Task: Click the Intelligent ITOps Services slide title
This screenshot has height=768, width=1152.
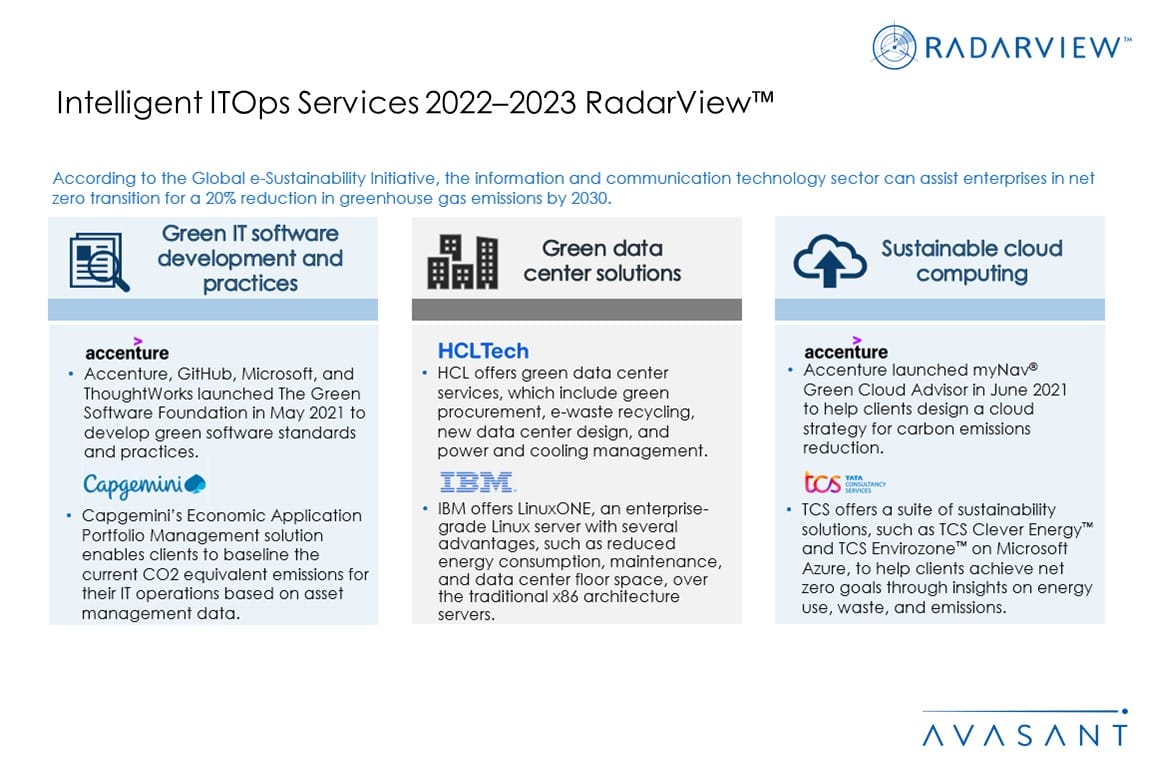Action: [415, 104]
